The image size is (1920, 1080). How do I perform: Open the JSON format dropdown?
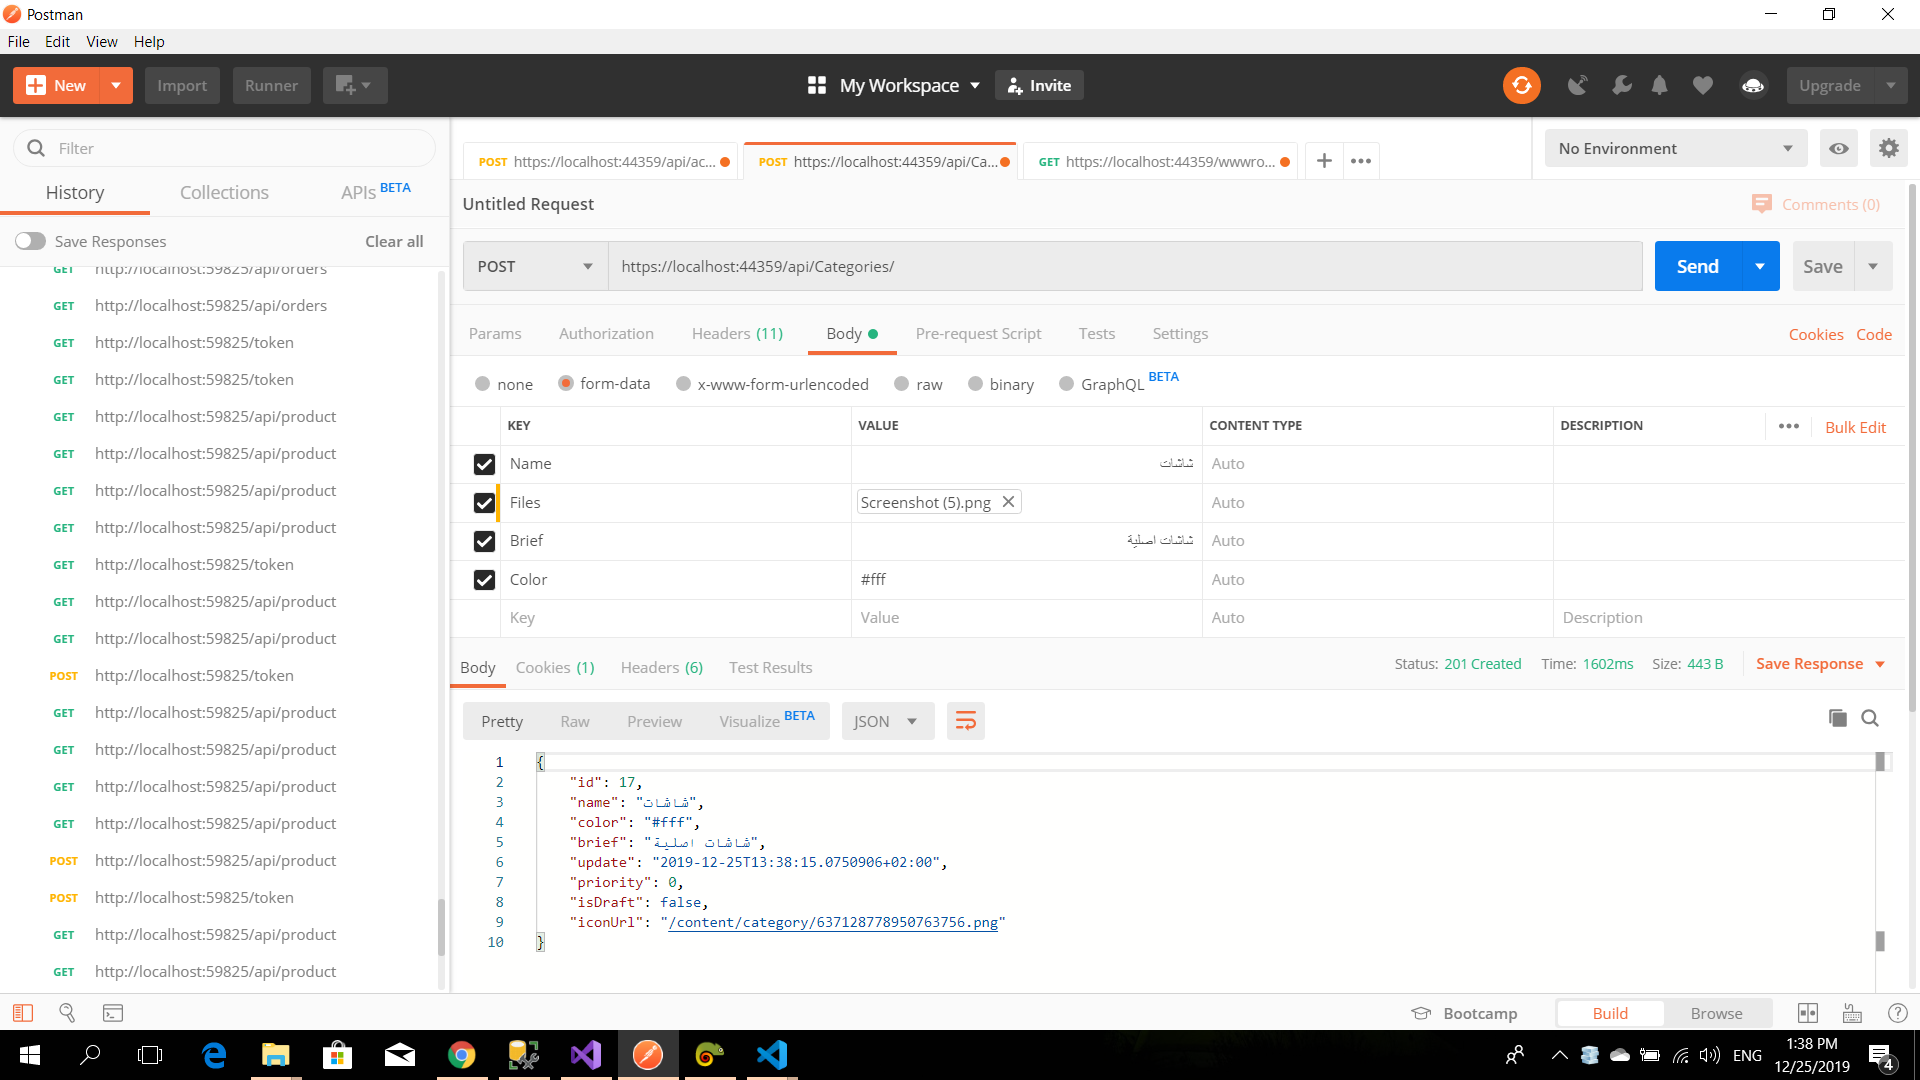pyautogui.click(x=886, y=721)
